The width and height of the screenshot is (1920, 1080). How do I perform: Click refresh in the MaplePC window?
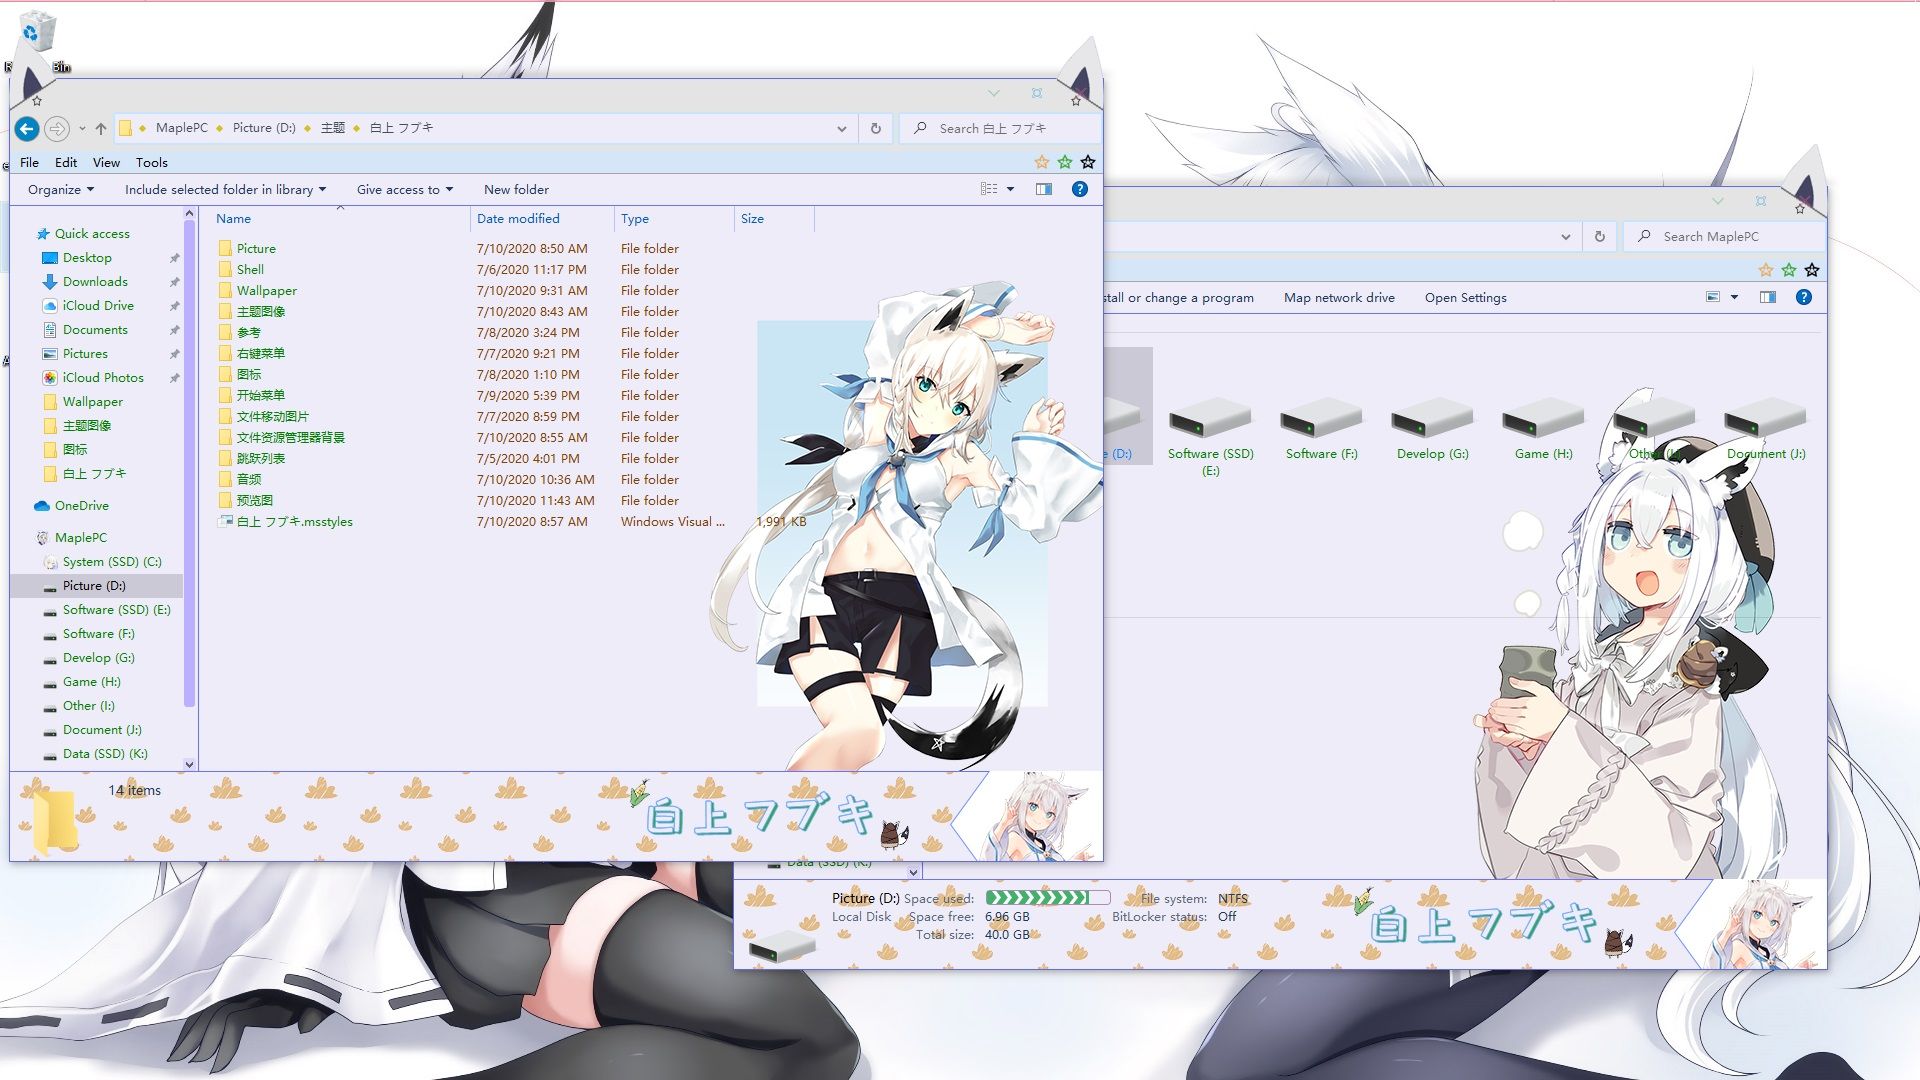coord(1599,236)
